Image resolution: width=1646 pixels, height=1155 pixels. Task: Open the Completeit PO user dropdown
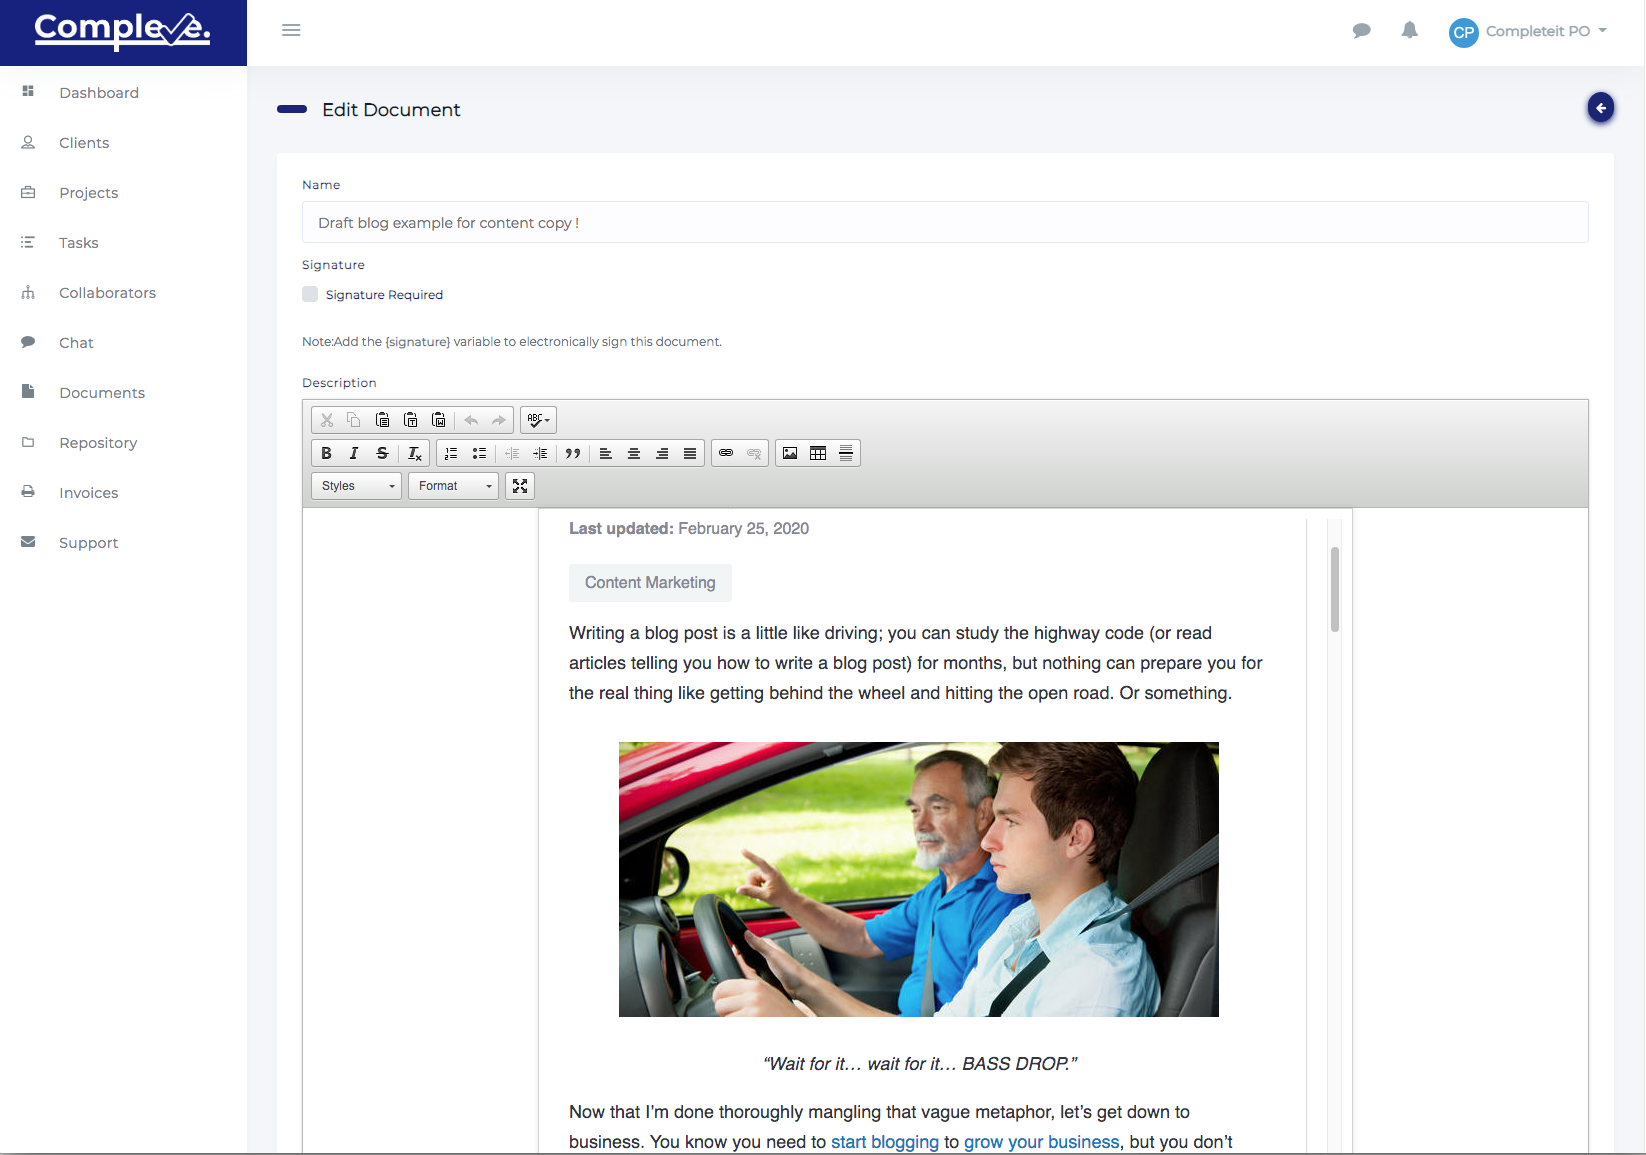coord(1546,31)
